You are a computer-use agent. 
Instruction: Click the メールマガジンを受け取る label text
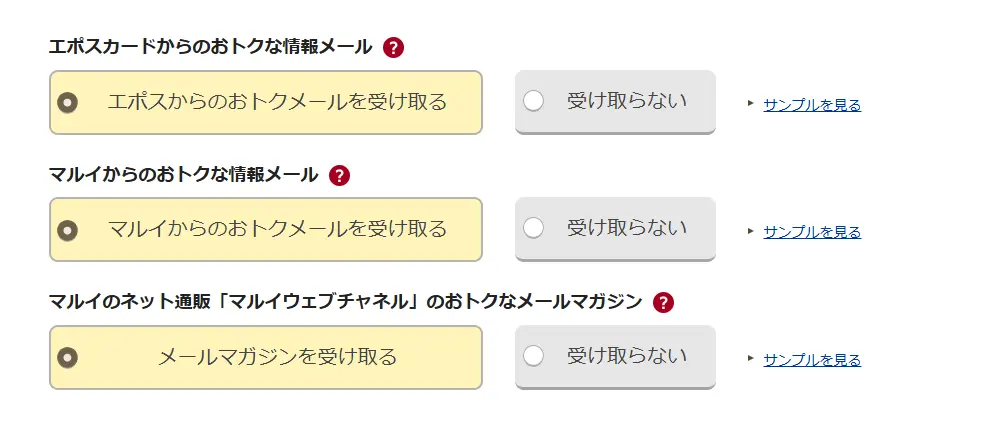click(277, 357)
